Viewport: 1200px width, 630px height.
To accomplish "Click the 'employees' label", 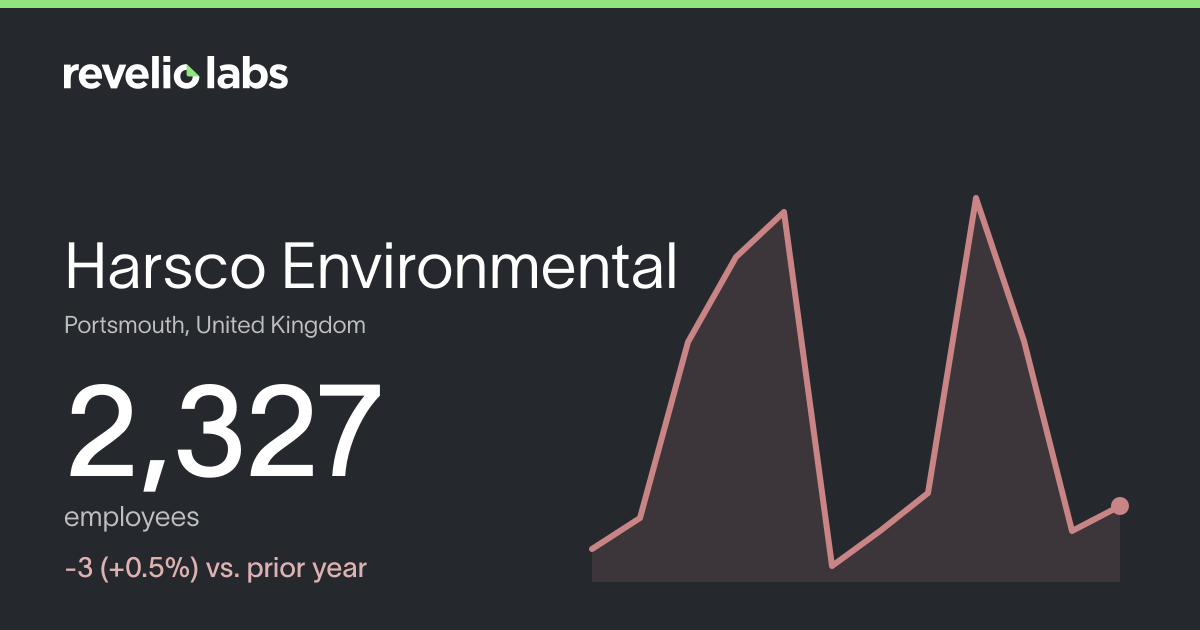I will coord(132,519).
